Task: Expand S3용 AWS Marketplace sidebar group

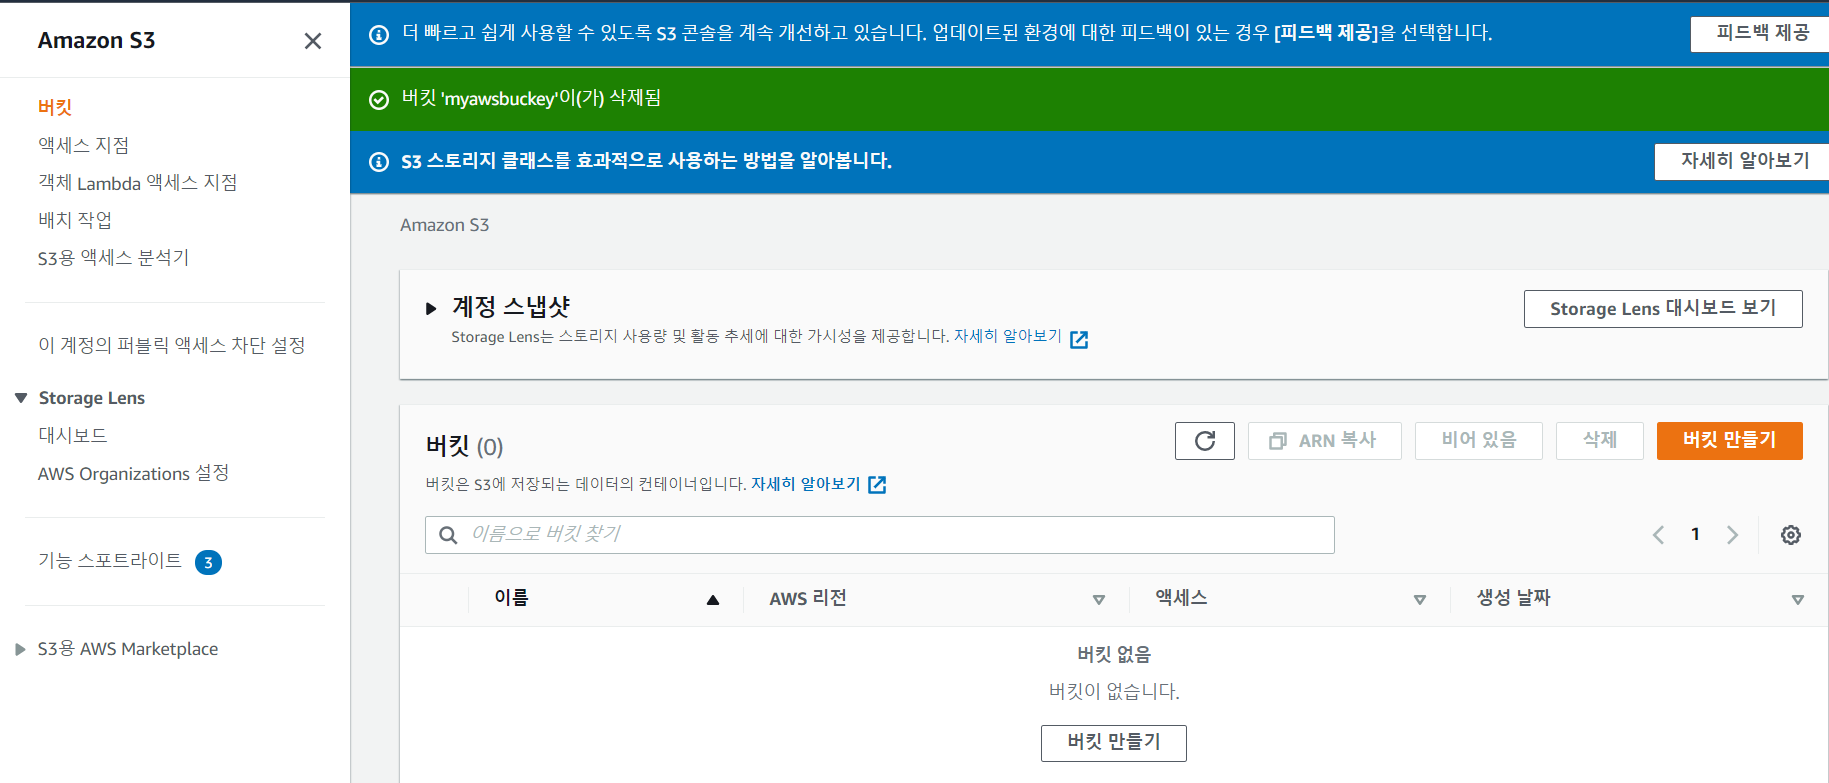Action: click(20, 649)
